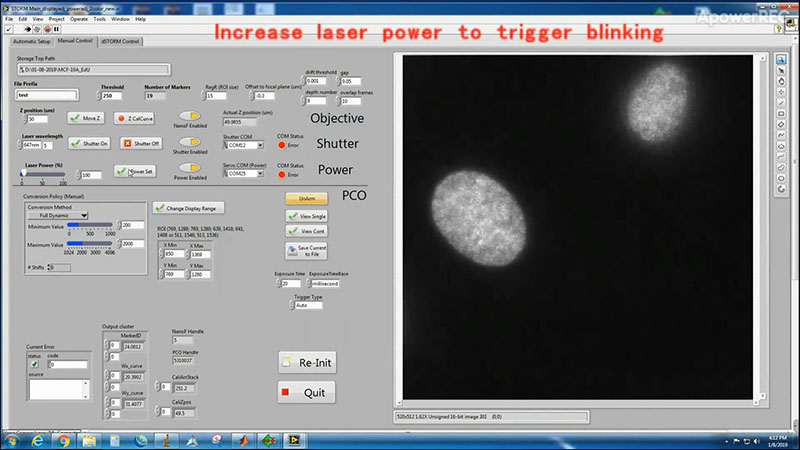The width and height of the screenshot is (800, 450).
Task: Switch to the Automatic Setup tab
Action: 32,41
